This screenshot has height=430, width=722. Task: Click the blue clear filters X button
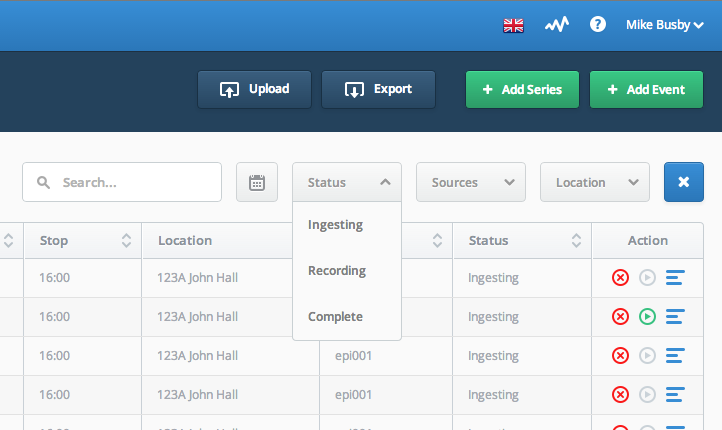[x=683, y=182]
